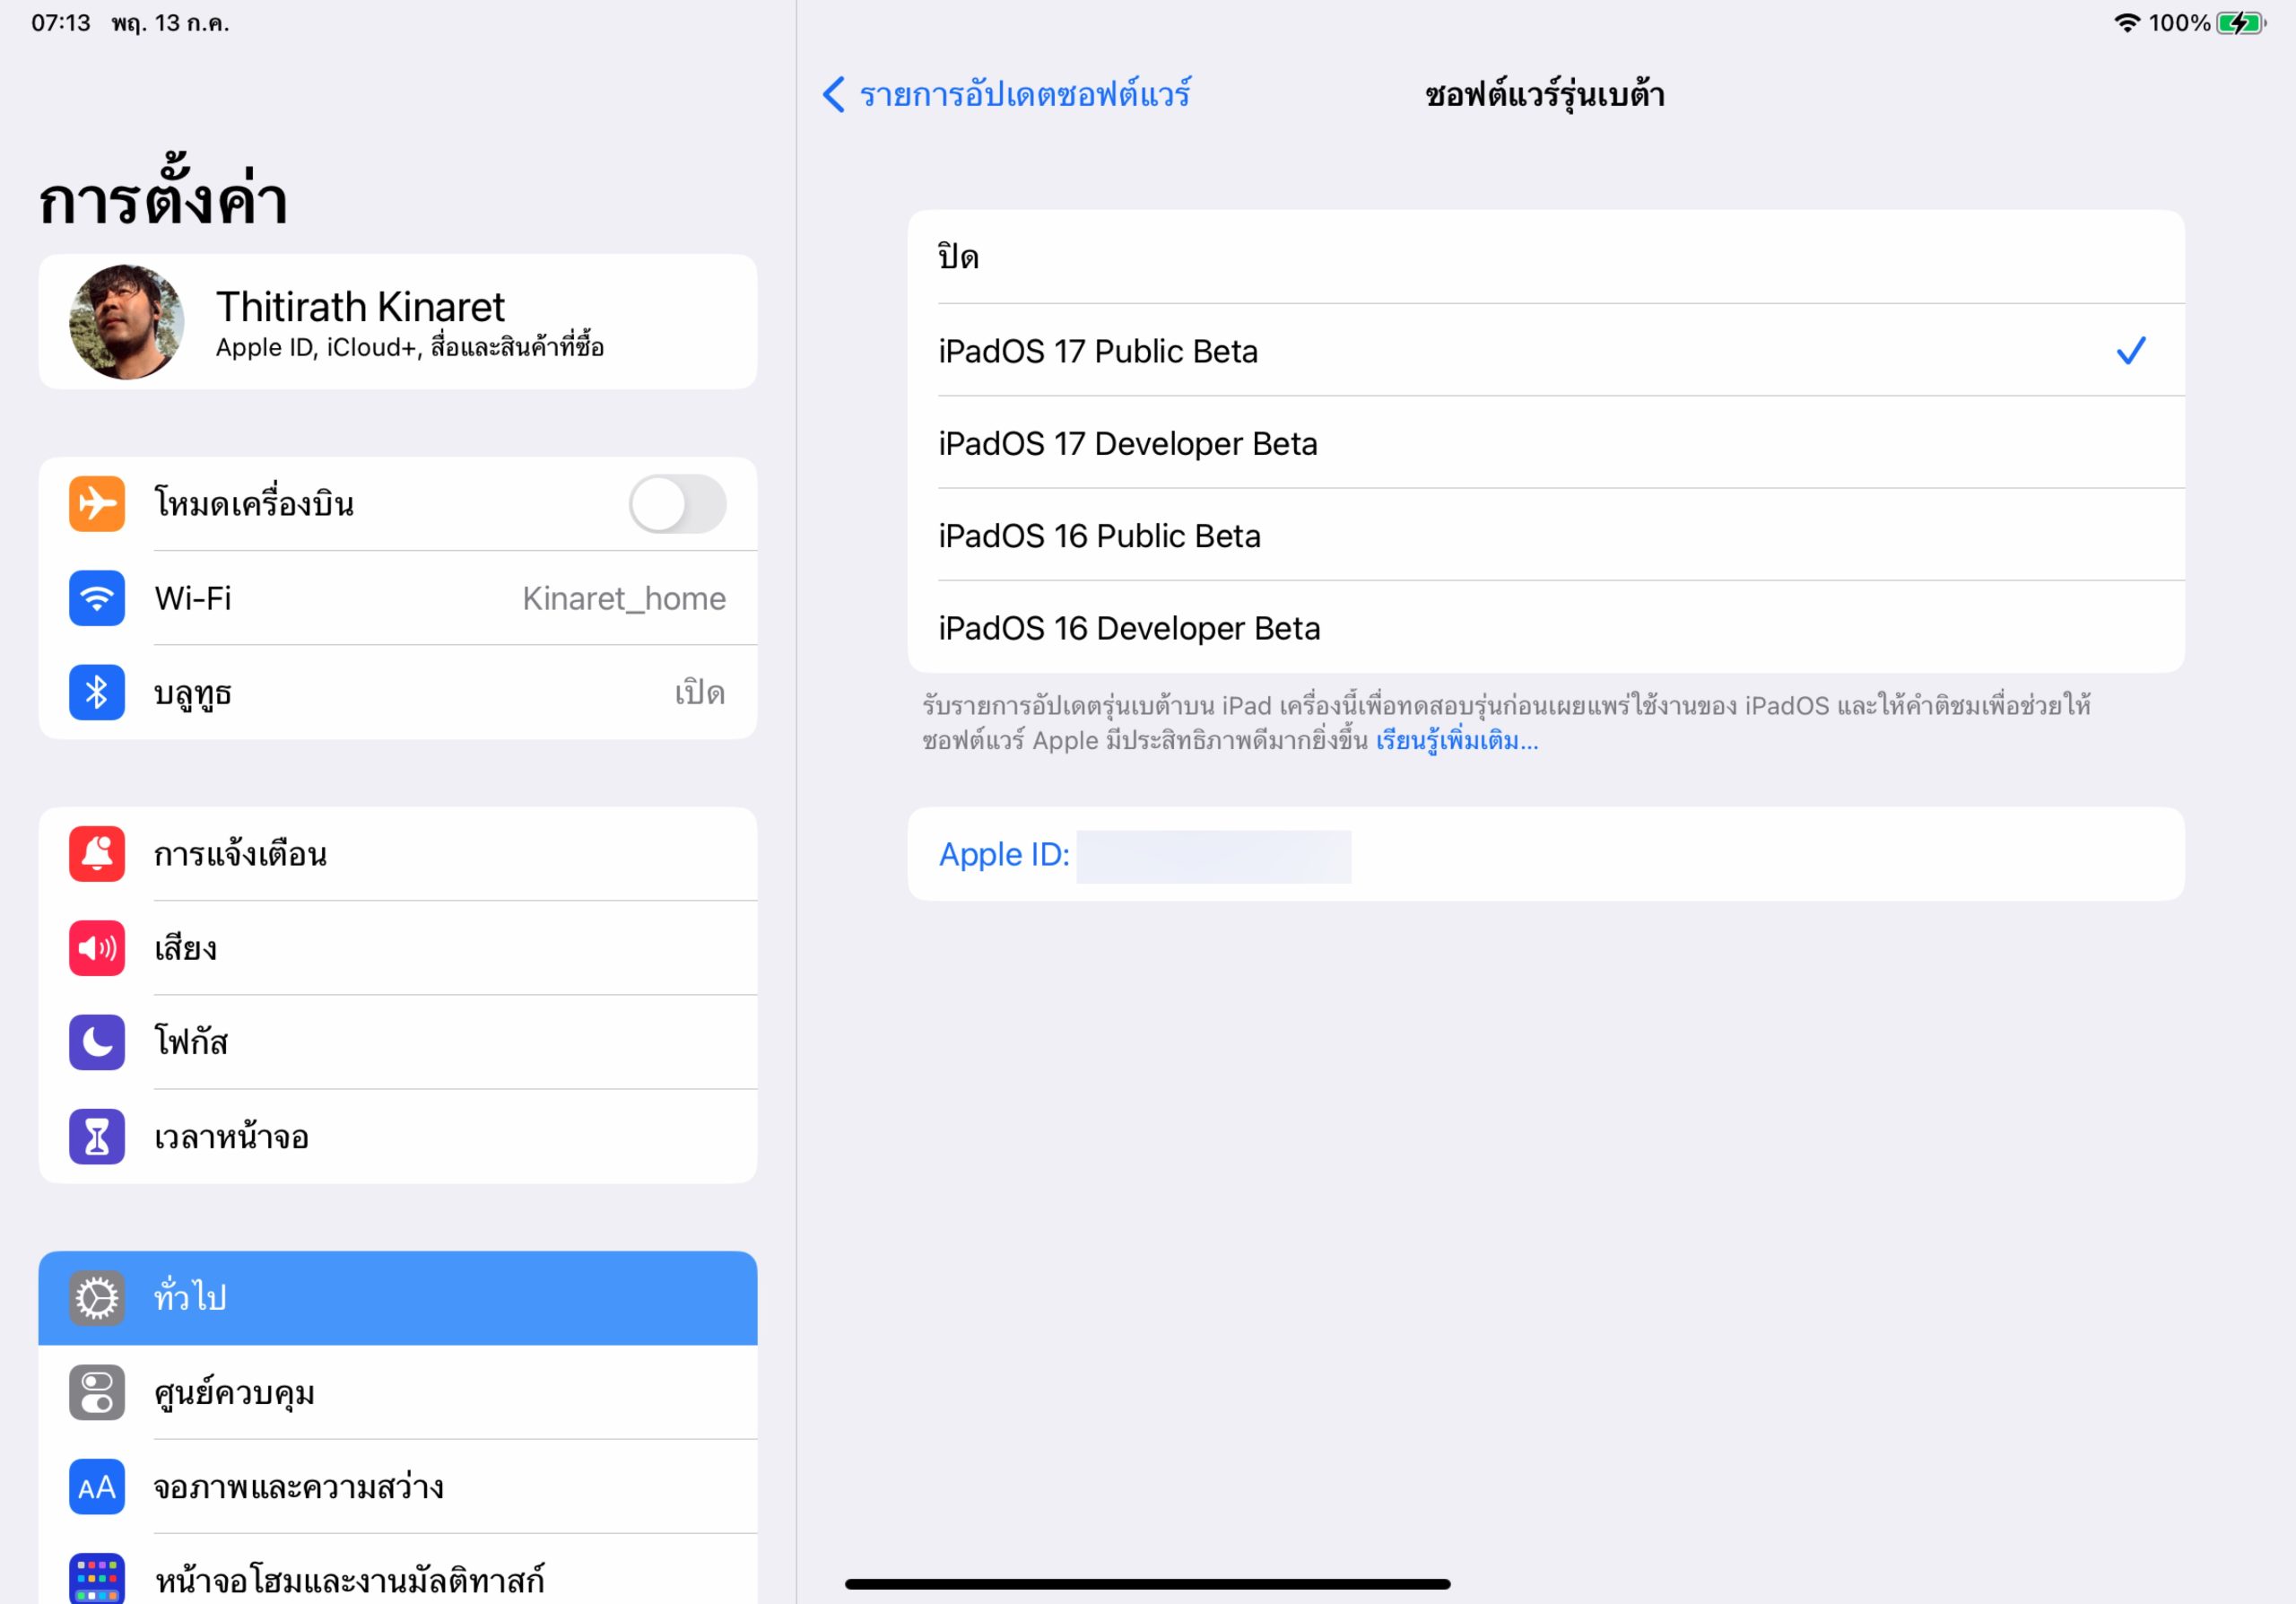Open Wi-Fi settings via its blue icon
The height and width of the screenshot is (1604, 2296).
pos(97,598)
